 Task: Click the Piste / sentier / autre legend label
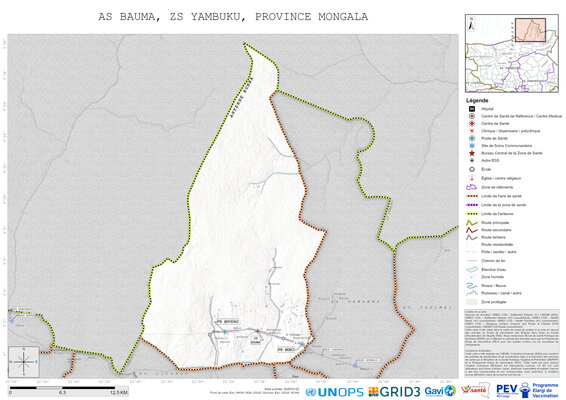coord(499,252)
